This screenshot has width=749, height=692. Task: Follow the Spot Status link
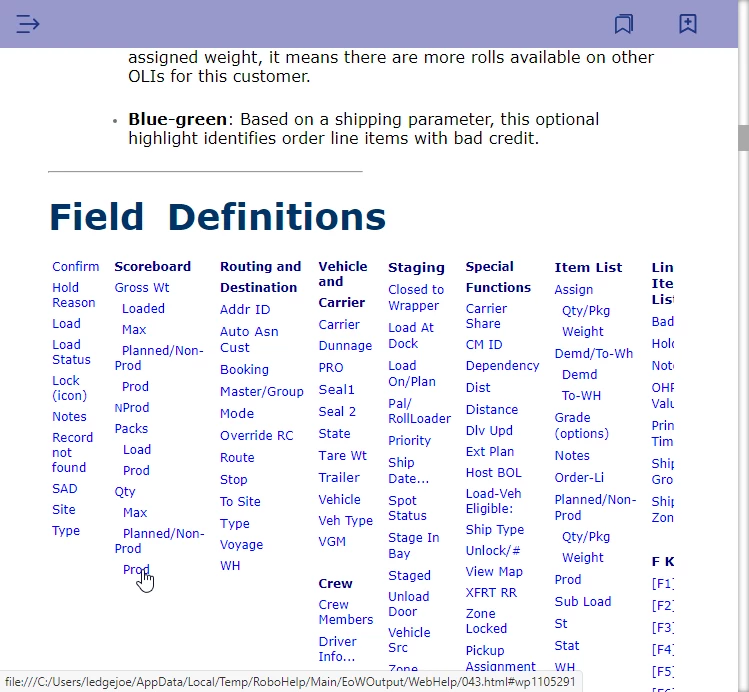pyautogui.click(x=407, y=508)
